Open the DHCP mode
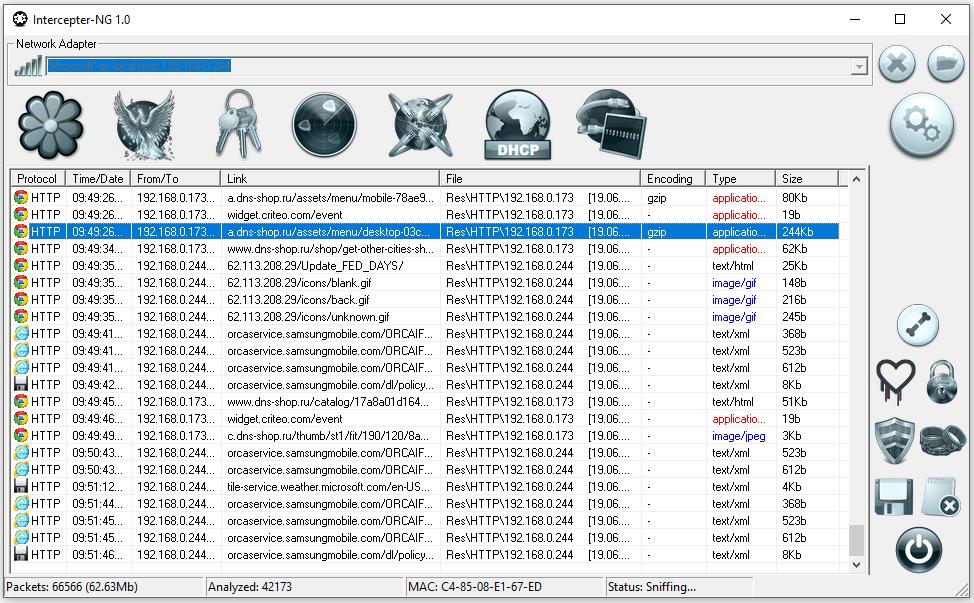Image resolution: width=974 pixels, height=603 pixels. pos(517,122)
